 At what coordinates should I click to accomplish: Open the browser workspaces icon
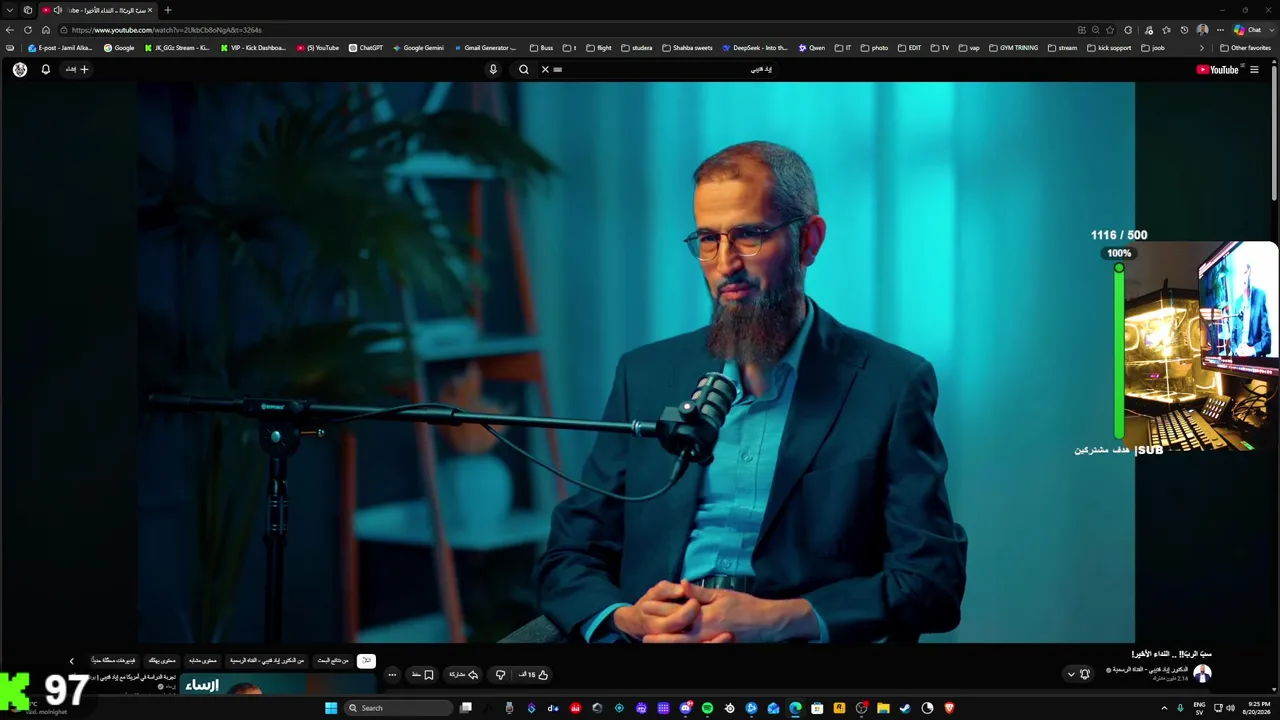[x=28, y=10]
